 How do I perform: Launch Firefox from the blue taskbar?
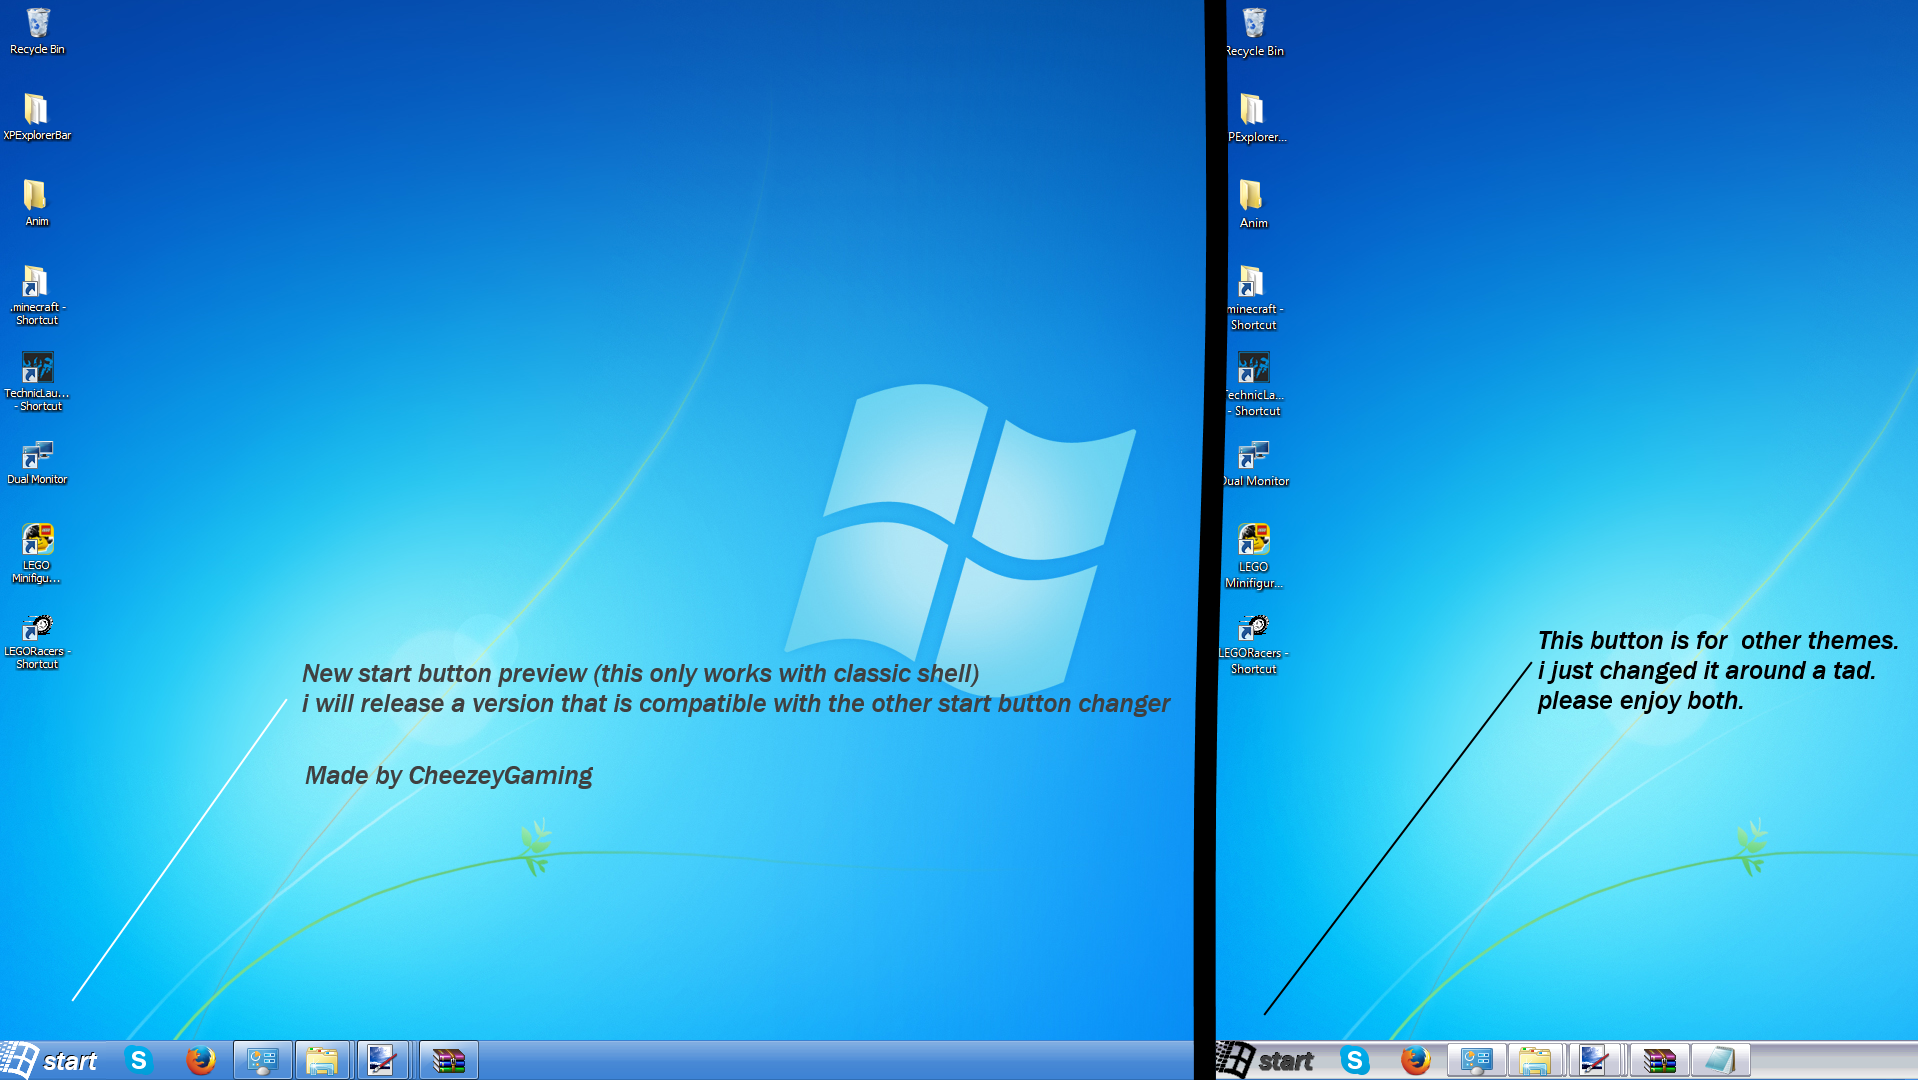201,1060
